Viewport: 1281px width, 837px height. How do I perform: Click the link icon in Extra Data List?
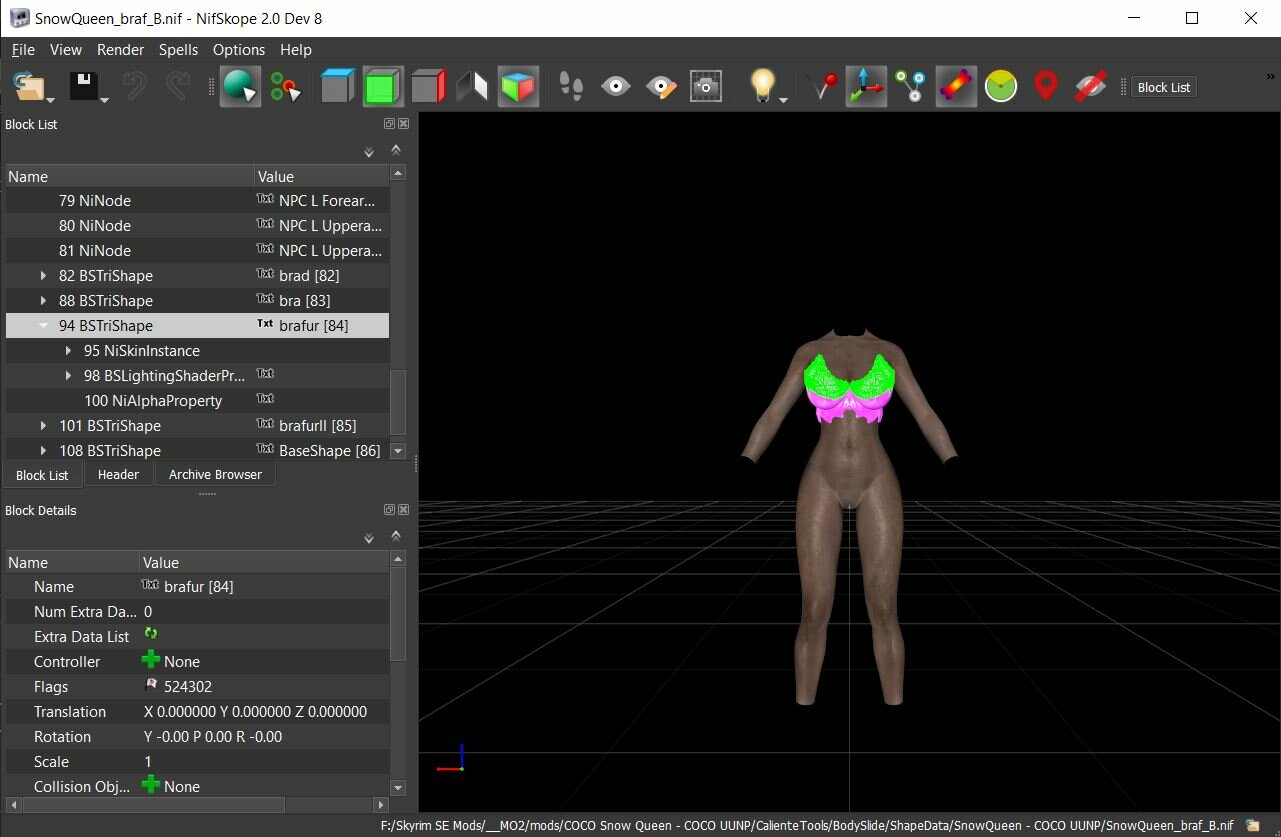click(x=151, y=634)
